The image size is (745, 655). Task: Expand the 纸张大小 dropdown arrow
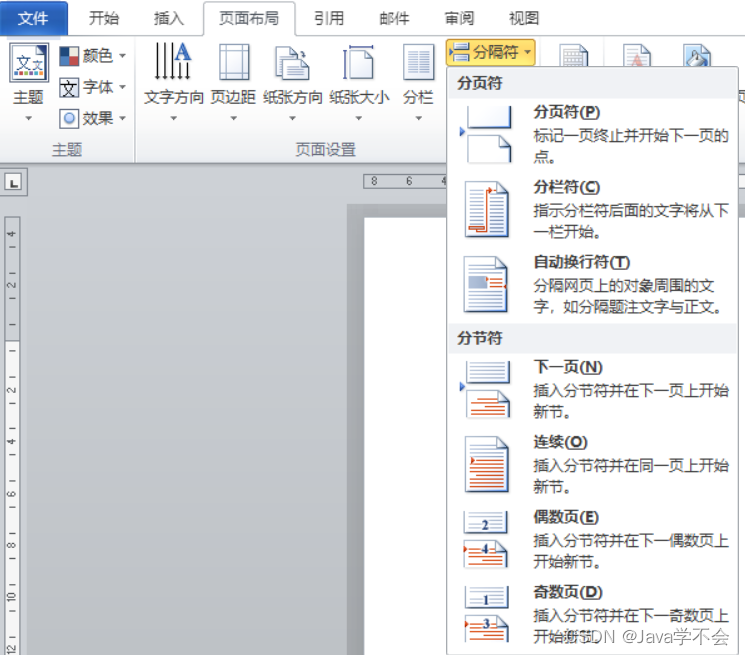coord(359,118)
